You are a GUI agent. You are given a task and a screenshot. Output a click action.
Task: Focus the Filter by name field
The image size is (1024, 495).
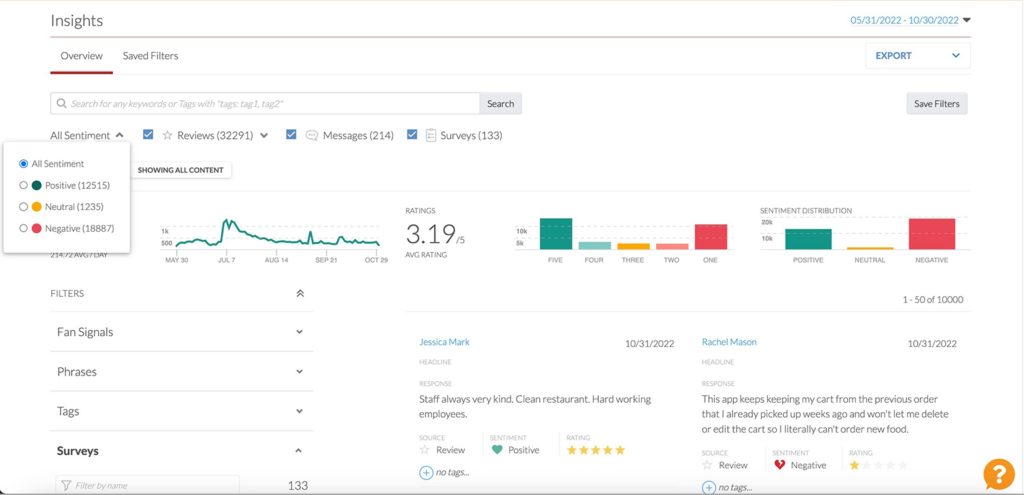148,485
